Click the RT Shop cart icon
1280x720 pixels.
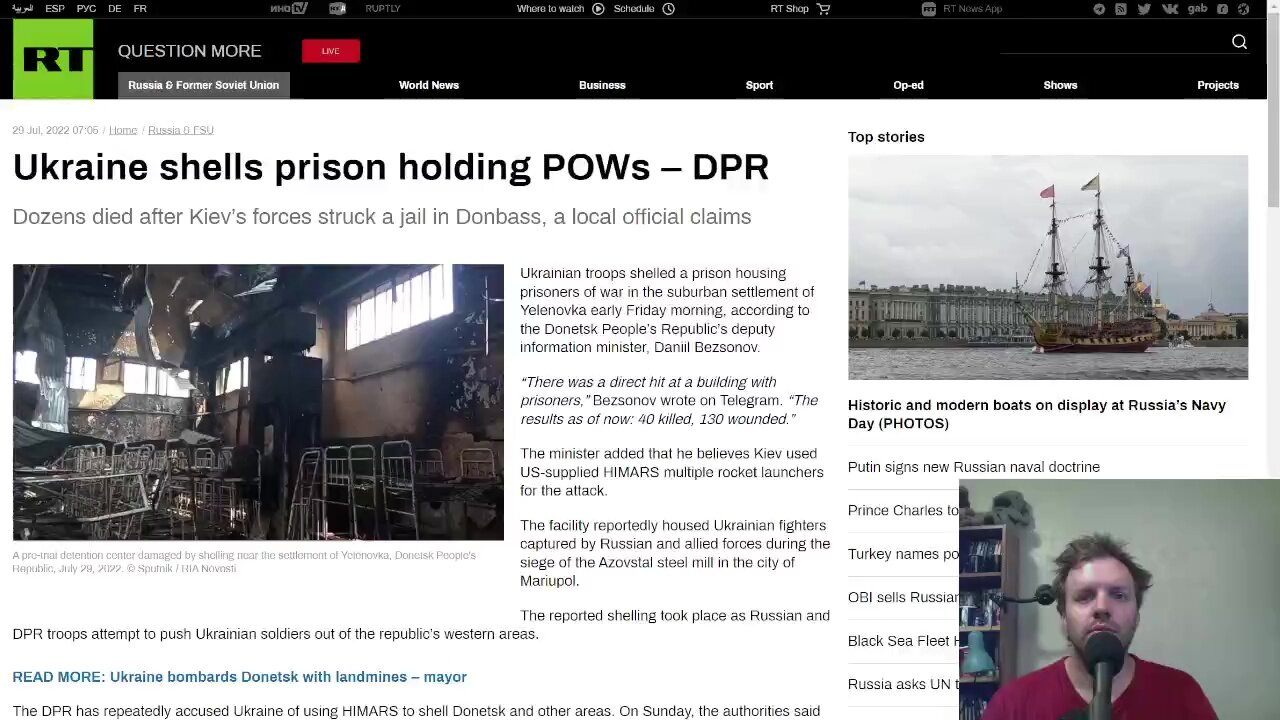[x=824, y=9]
